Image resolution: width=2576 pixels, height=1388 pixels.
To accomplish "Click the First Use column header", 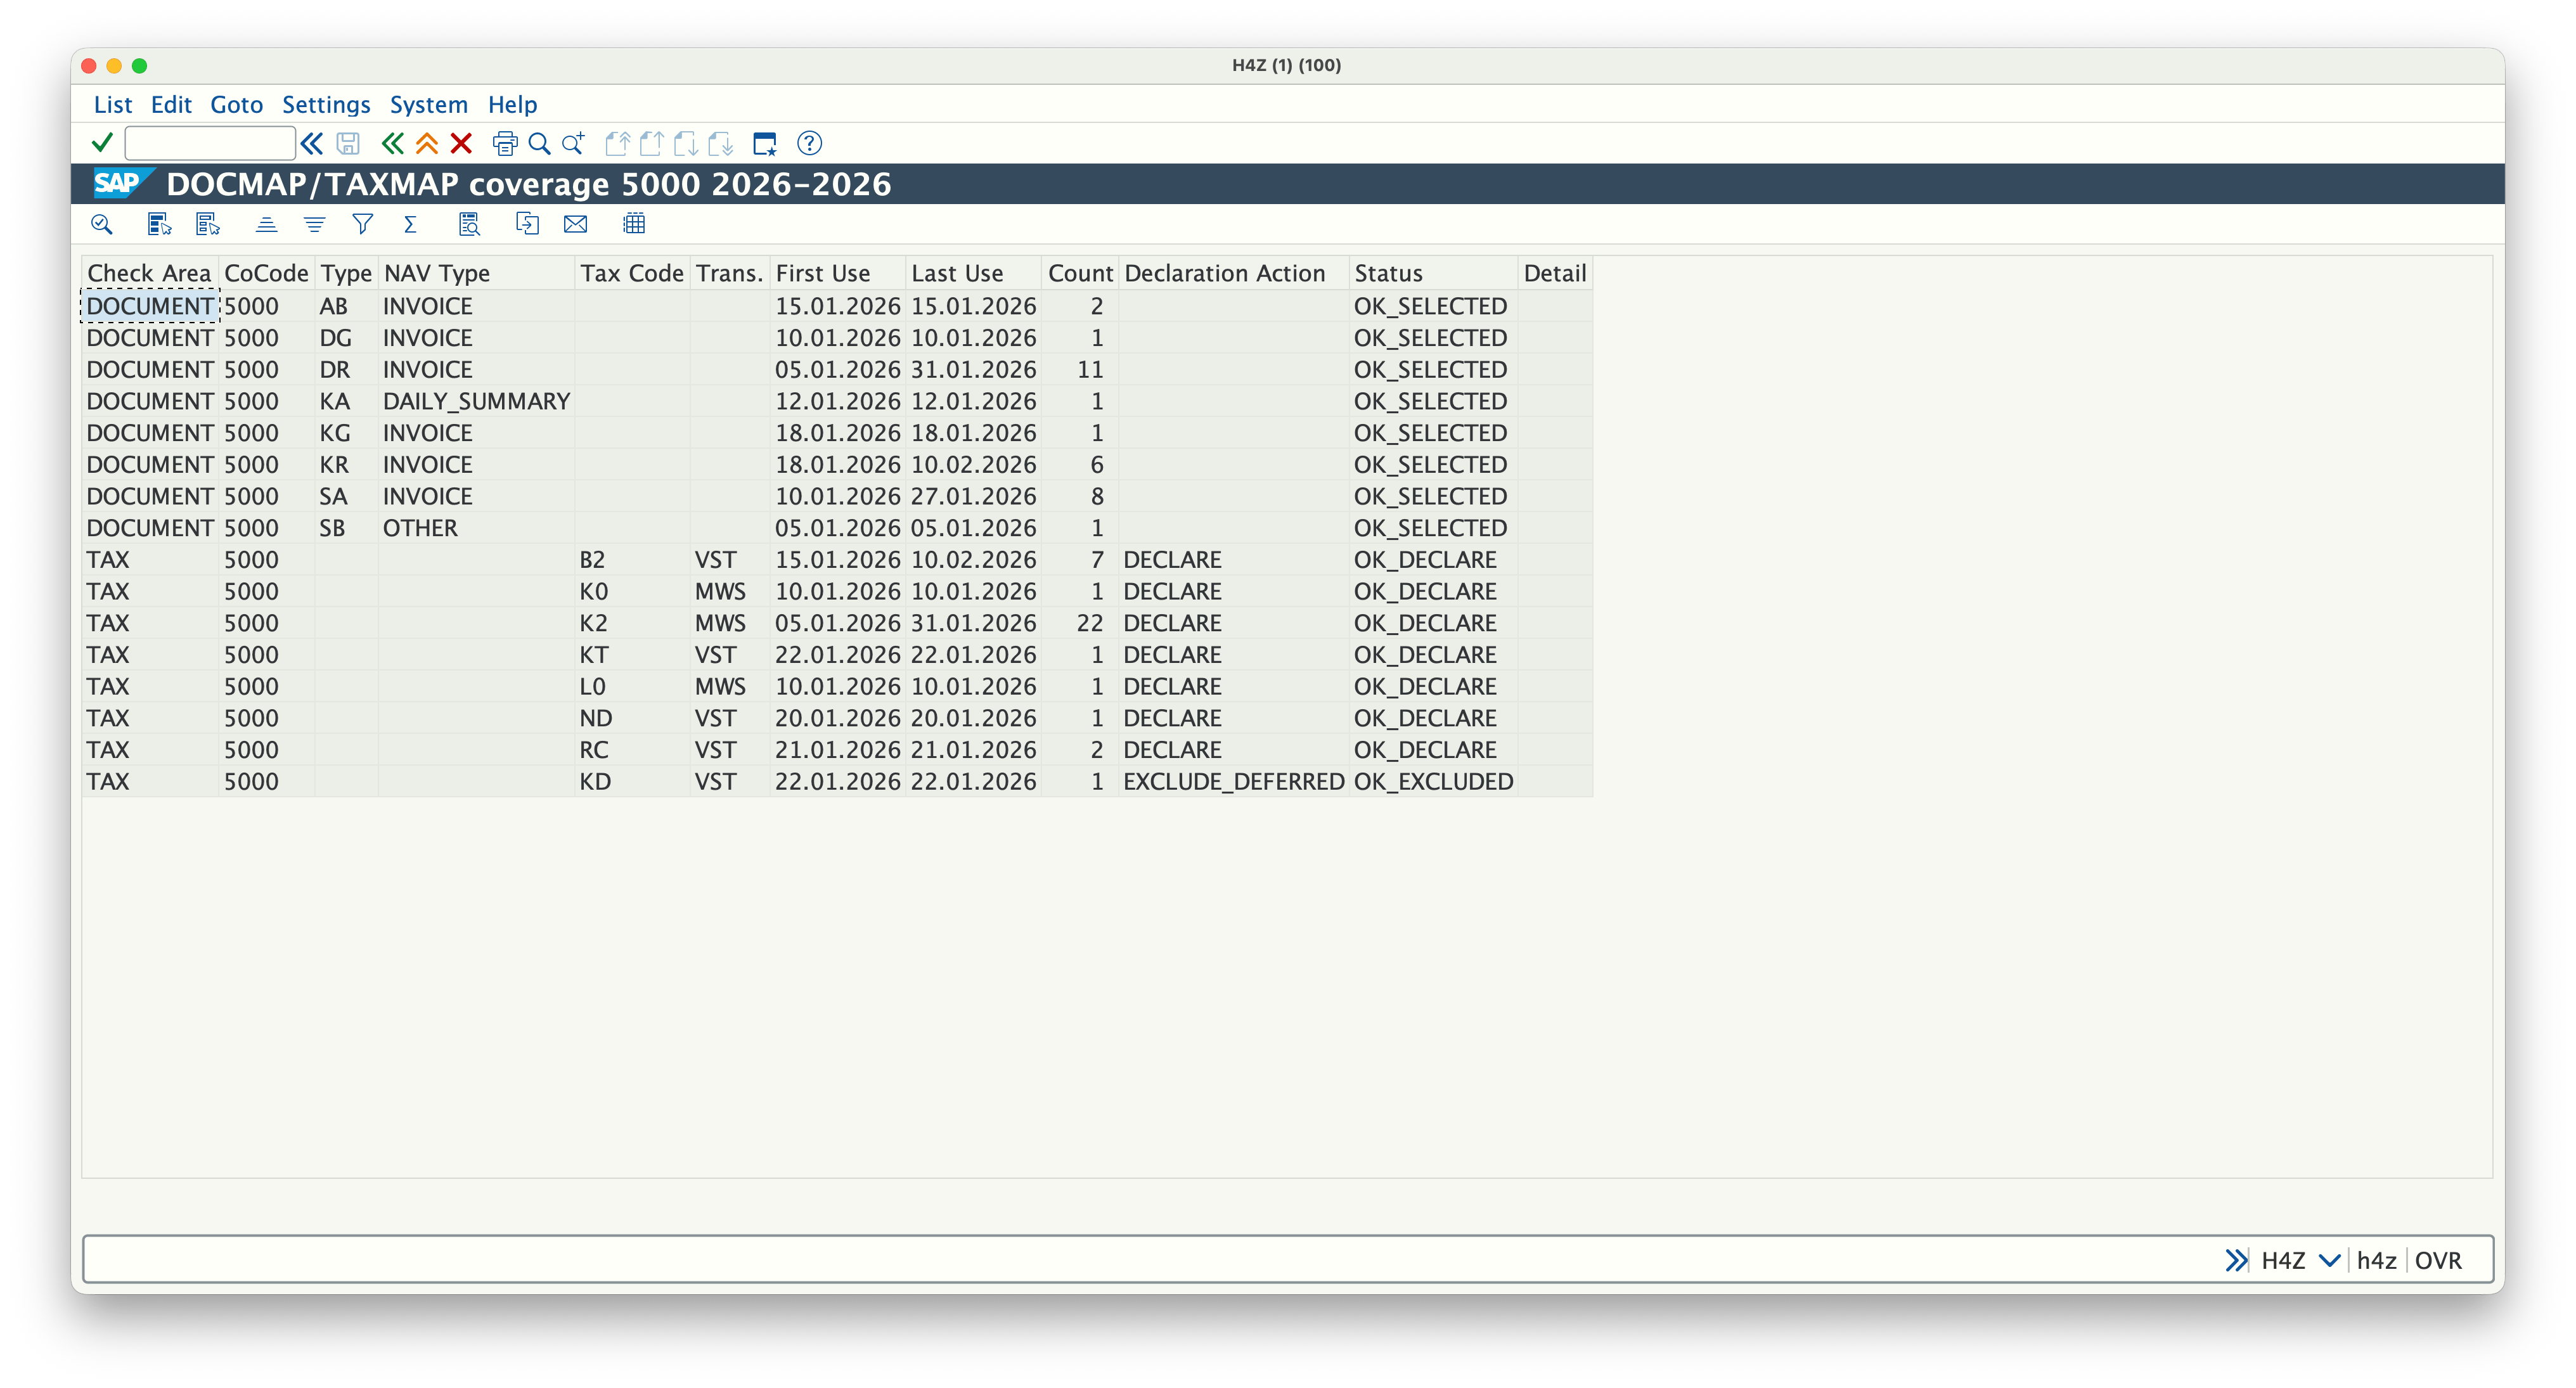I will point(838,273).
